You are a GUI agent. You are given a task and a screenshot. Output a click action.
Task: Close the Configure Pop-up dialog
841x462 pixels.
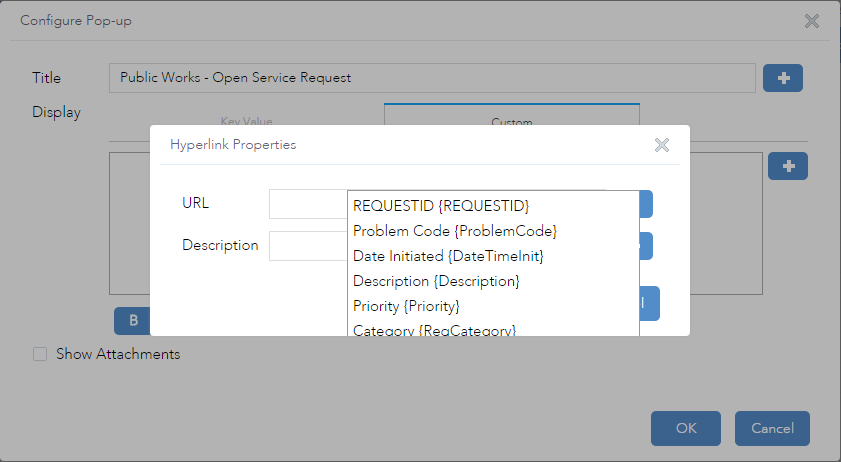(x=812, y=21)
